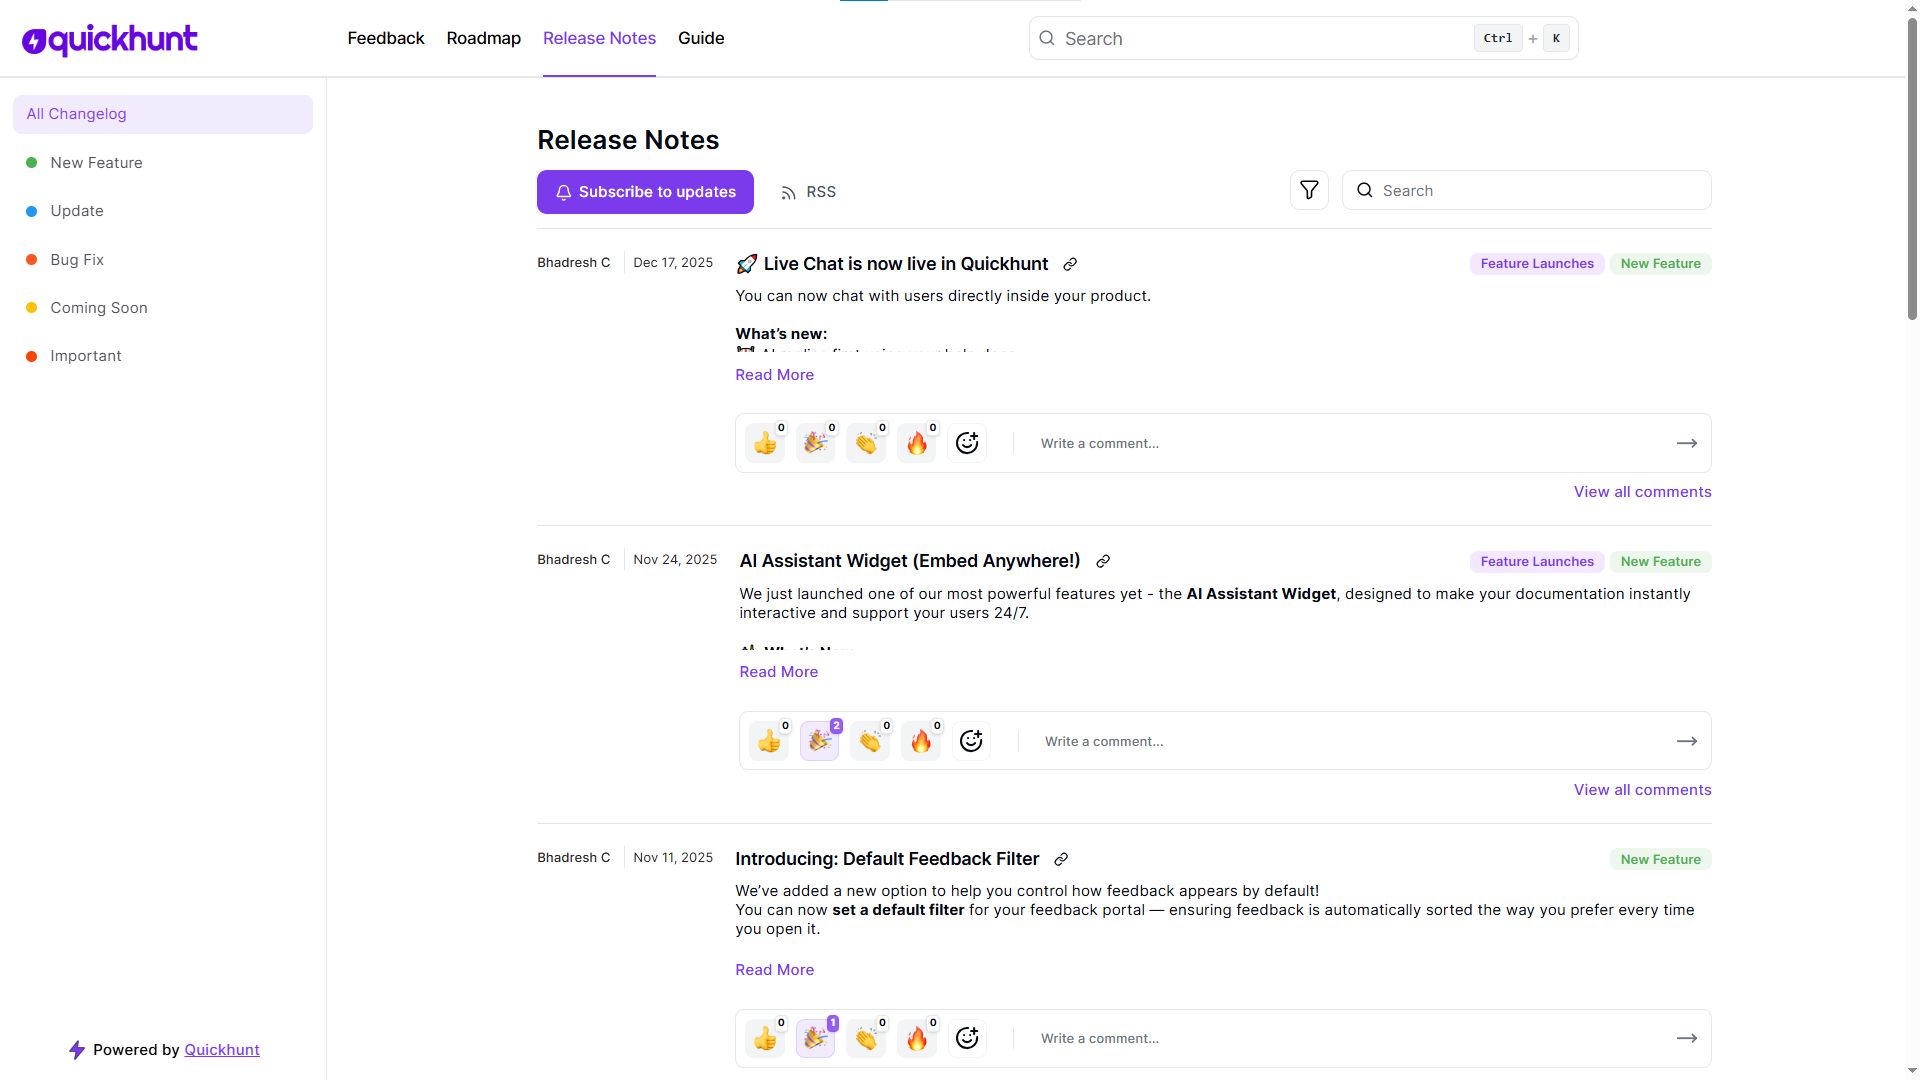
Task: Toggle party popper reaction on AI Assistant post
Action: coord(819,741)
